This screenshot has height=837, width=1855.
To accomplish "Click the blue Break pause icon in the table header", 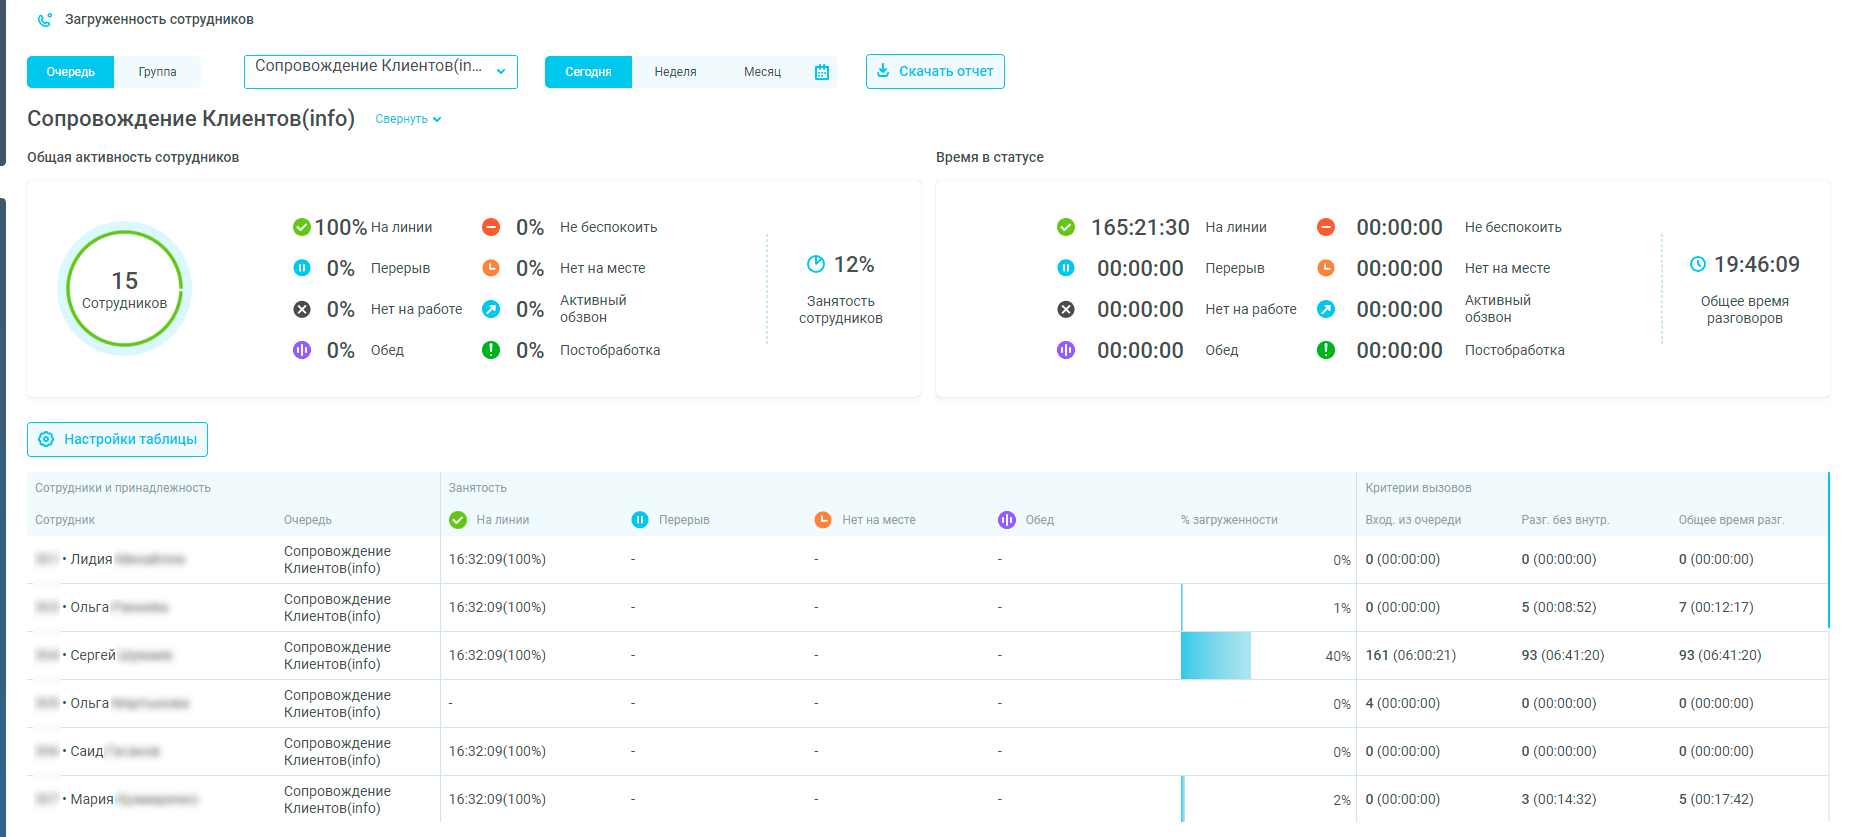I will coord(640,520).
